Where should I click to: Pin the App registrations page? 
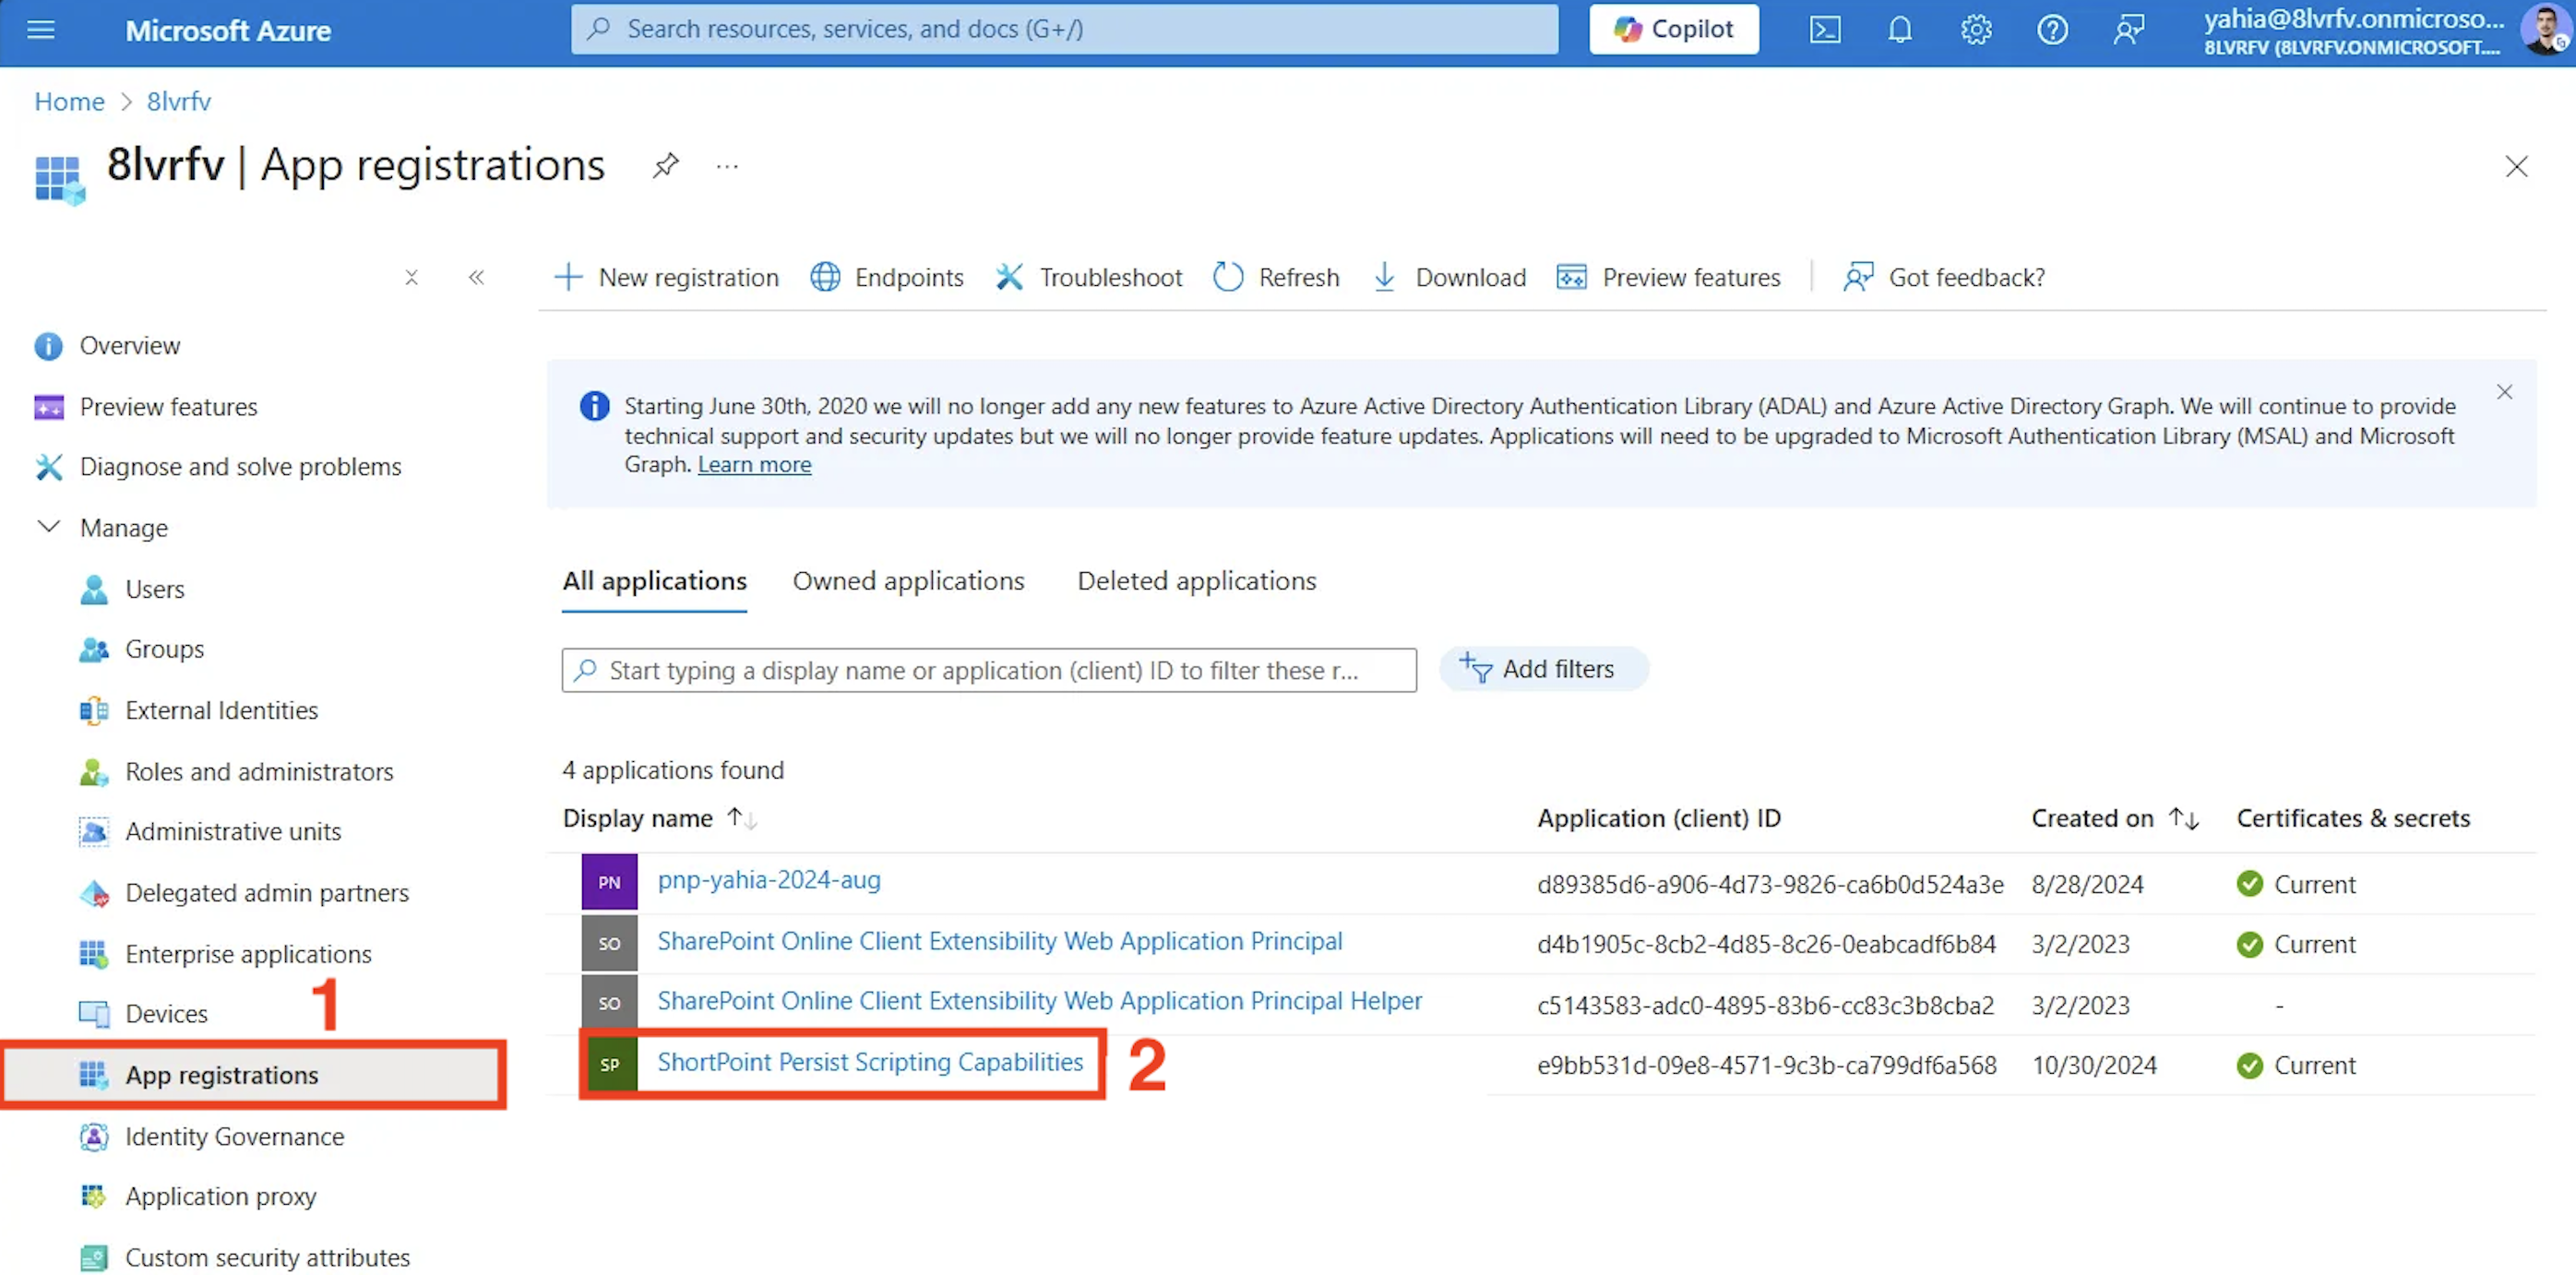(665, 165)
